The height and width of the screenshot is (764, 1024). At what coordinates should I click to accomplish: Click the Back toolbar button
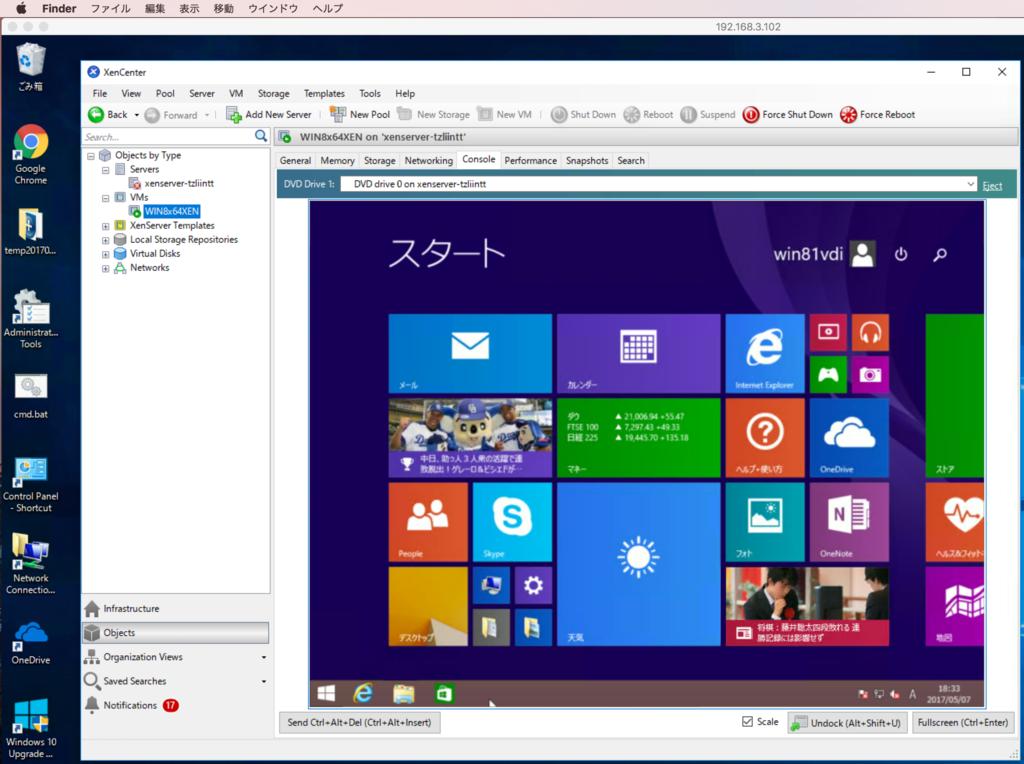(108, 114)
